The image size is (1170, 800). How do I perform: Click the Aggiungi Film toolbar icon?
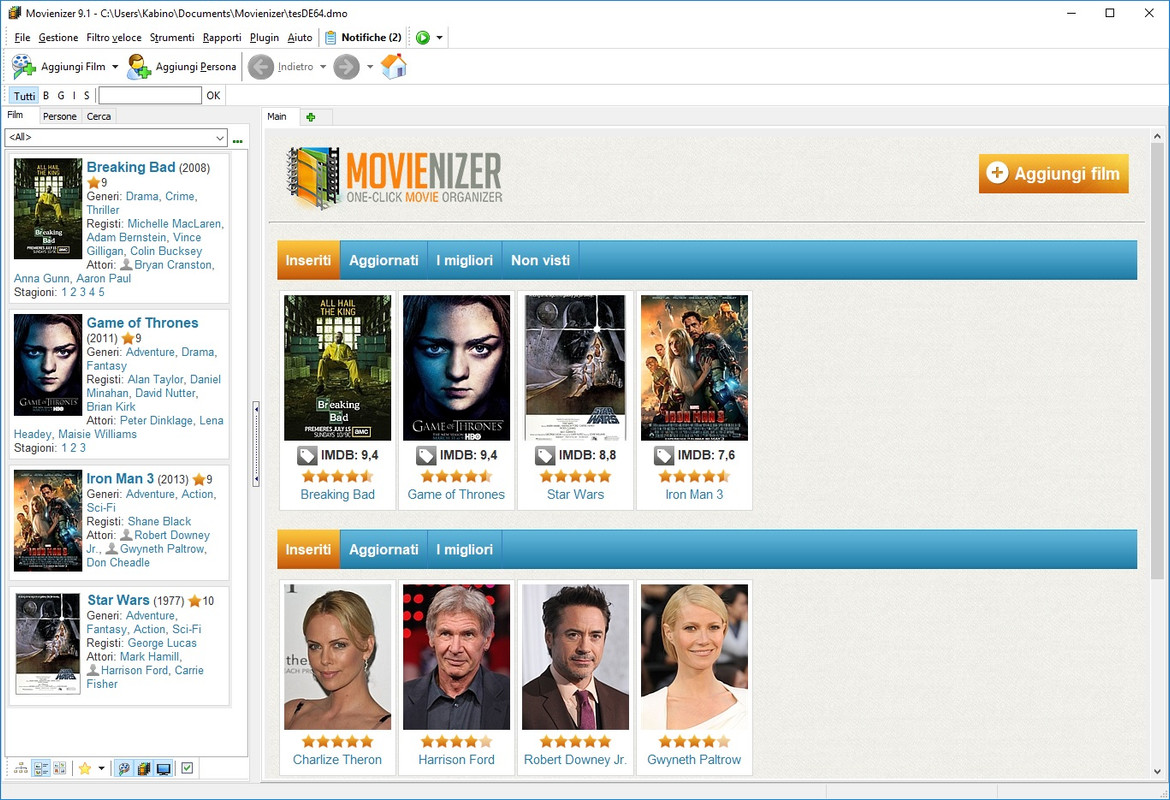click(x=24, y=66)
